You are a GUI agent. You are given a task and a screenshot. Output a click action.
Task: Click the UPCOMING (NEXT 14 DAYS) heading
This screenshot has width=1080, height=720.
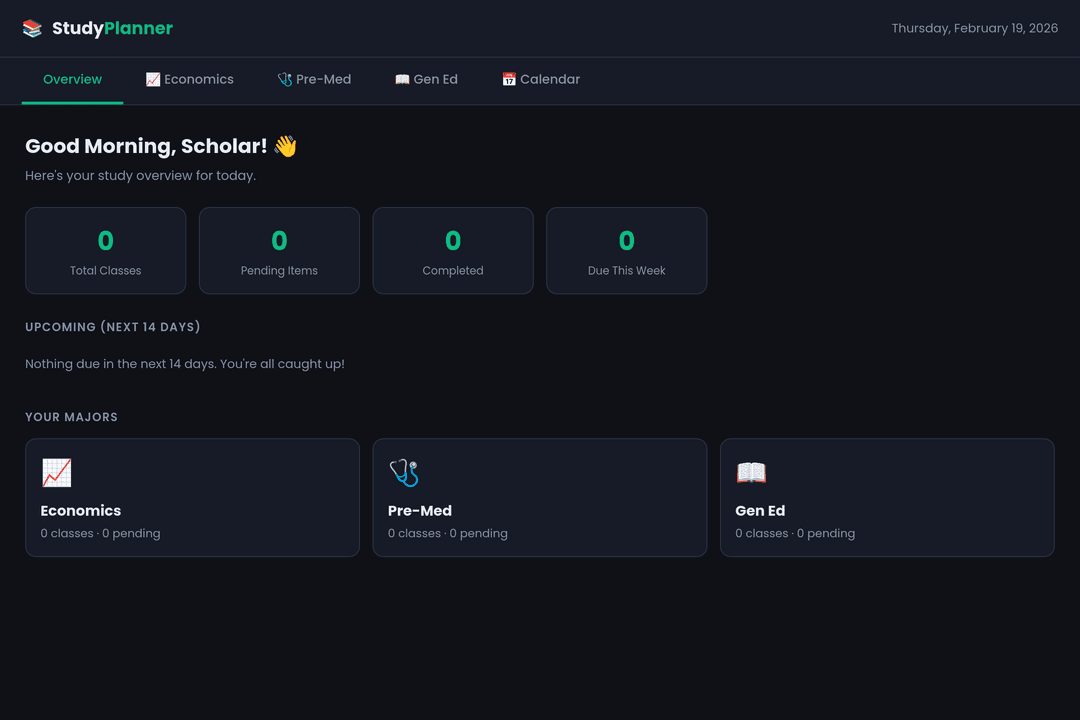pyautogui.click(x=113, y=327)
